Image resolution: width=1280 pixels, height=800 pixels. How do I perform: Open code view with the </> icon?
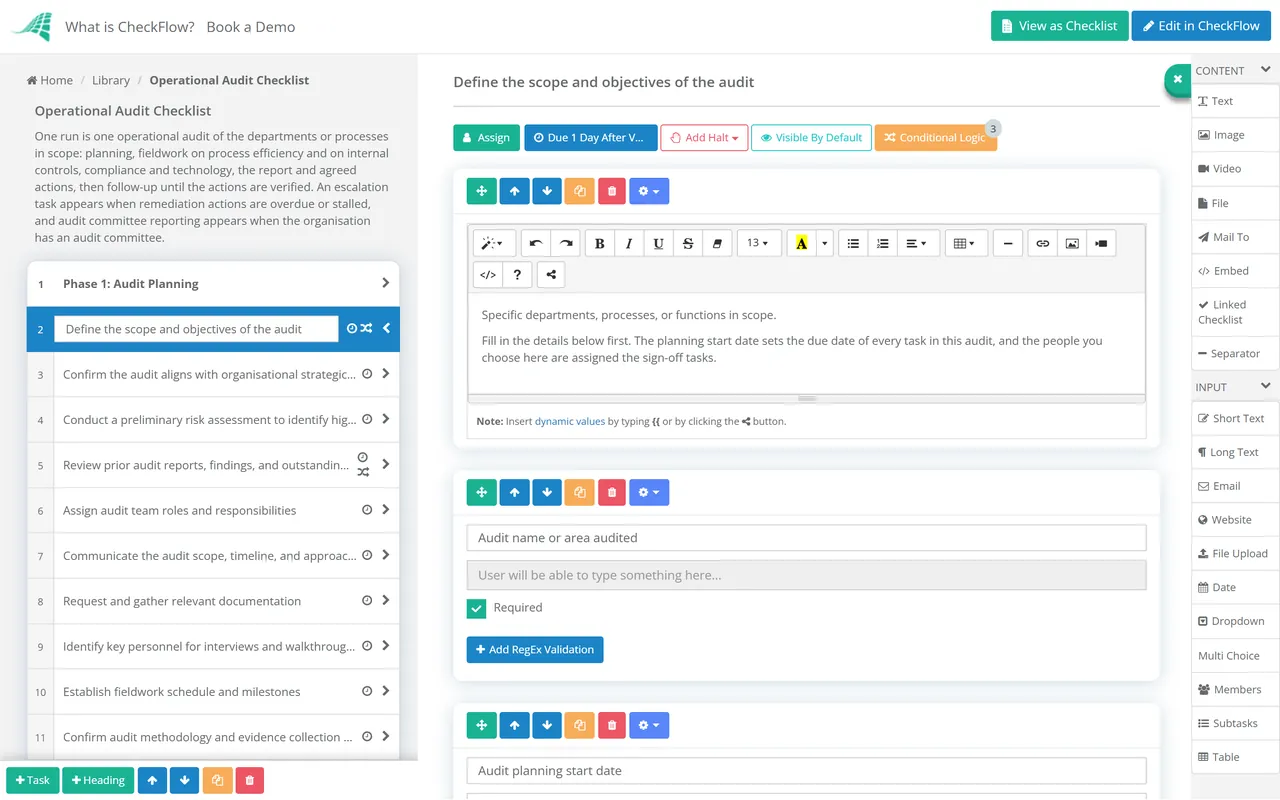488,274
